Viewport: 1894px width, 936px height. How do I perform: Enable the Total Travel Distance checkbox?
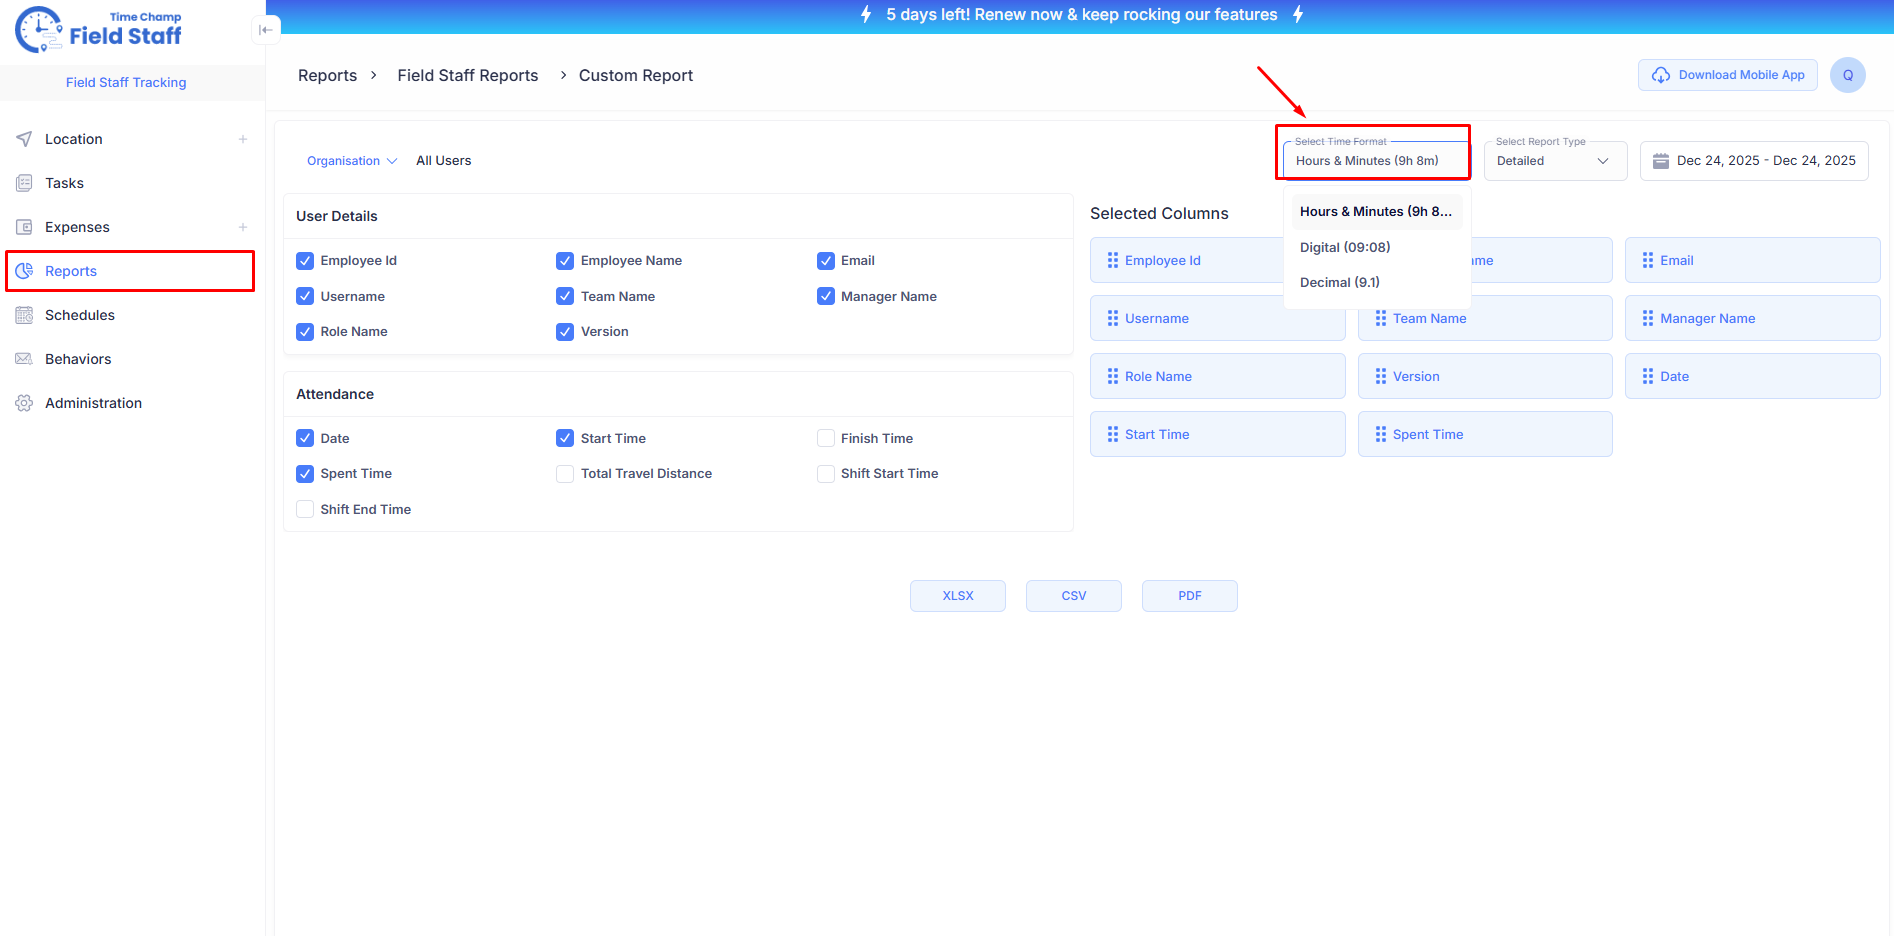click(x=565, y=474)
